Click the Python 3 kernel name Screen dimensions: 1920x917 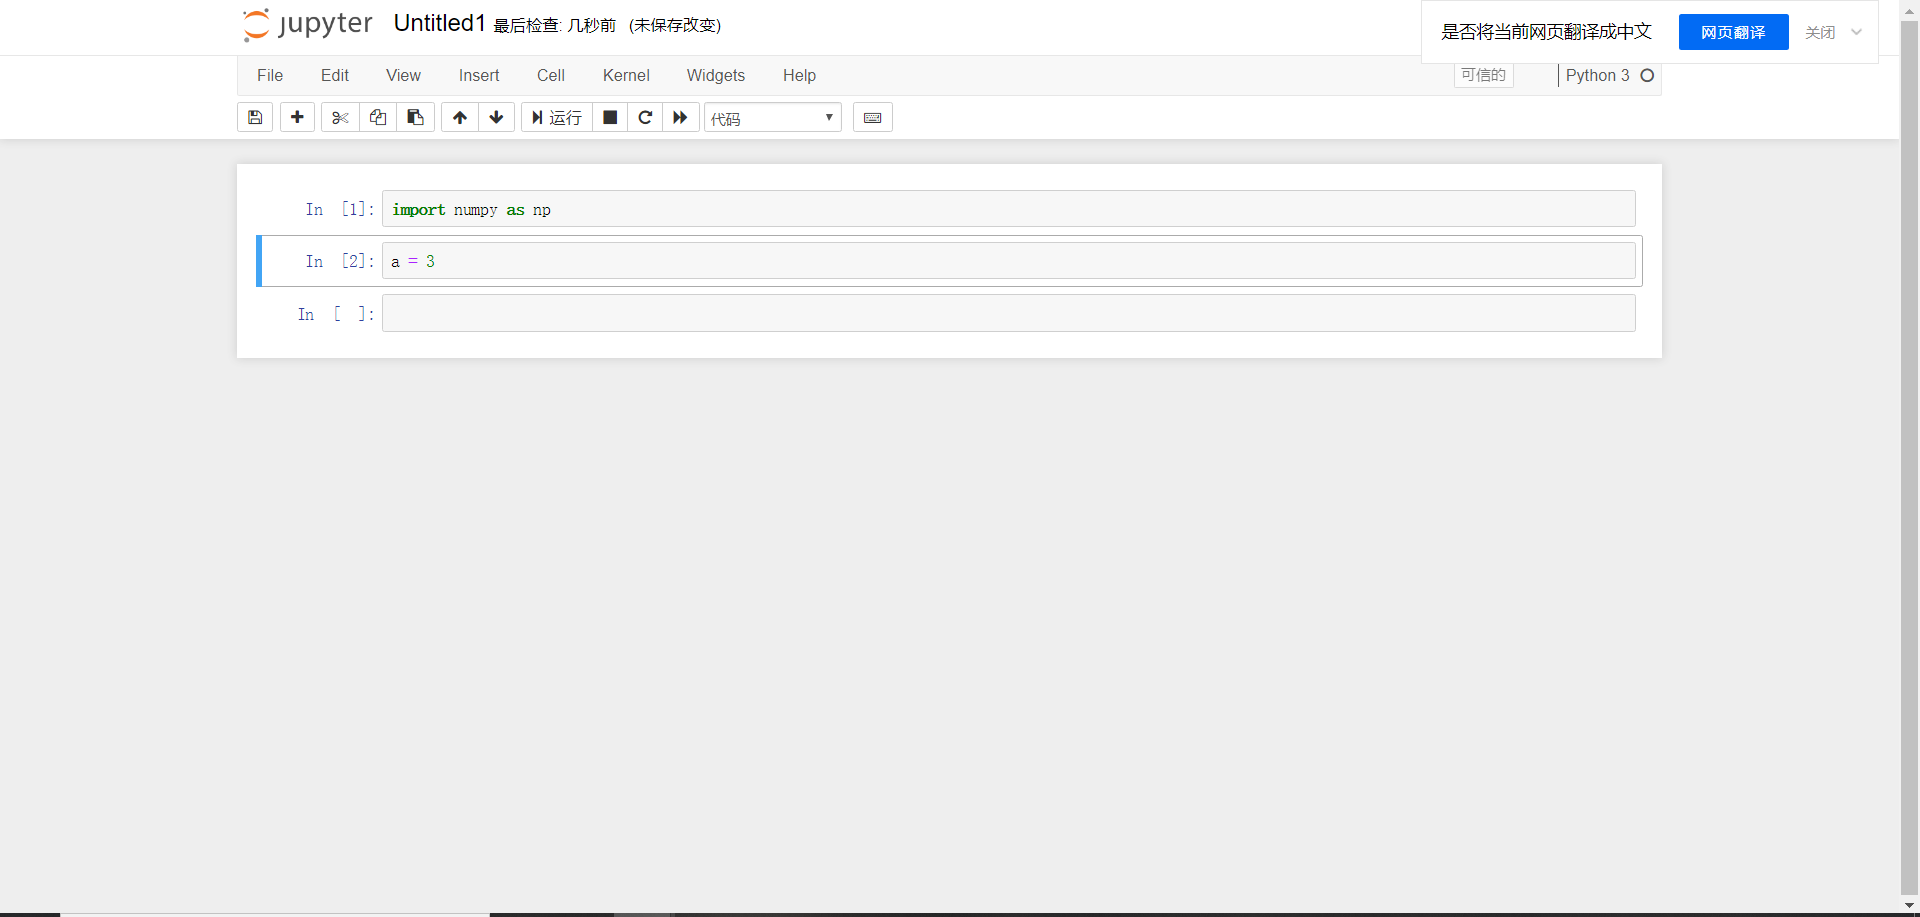pos(1597,75)
